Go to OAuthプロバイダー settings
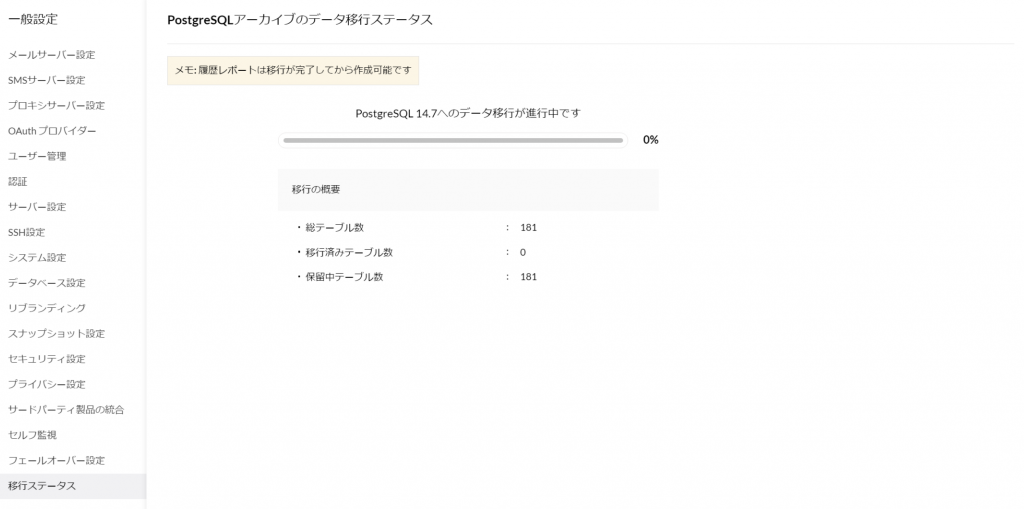This screenshot has width=1024, height=509. 52,131
